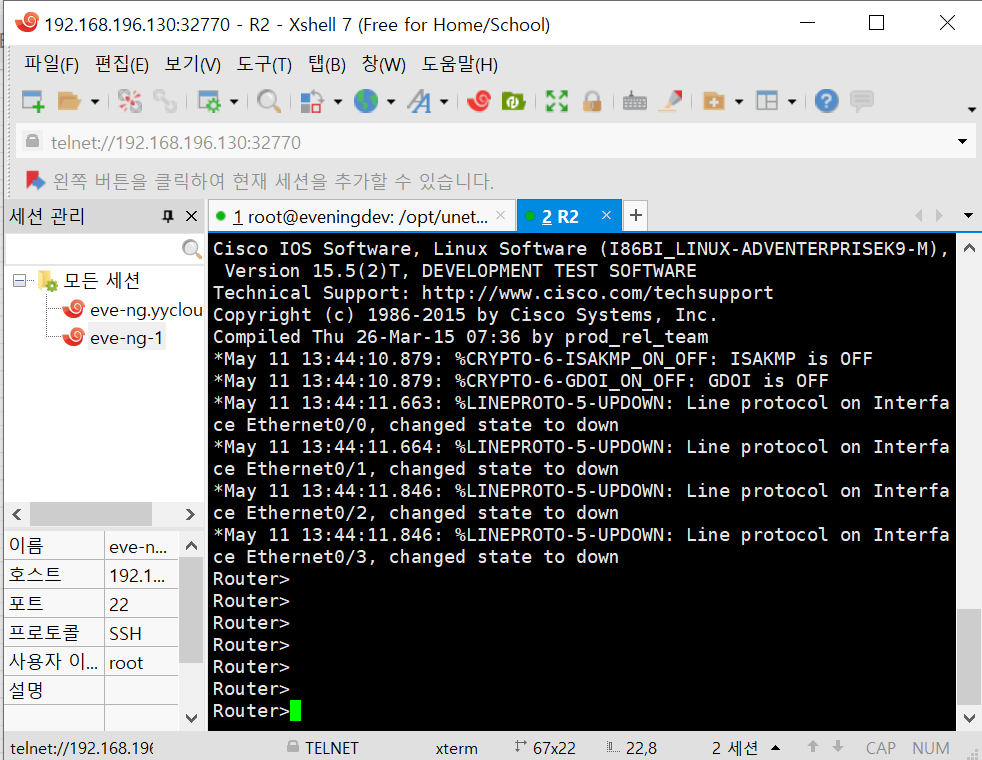
Task: Close the R2 tab
Action: pos(606,215)
